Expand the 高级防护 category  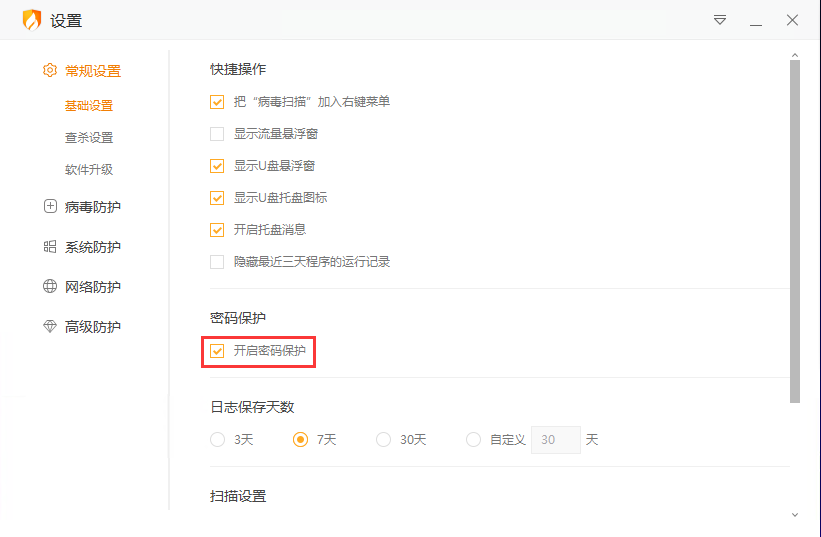pyautogui.click(x=92, y=327)
